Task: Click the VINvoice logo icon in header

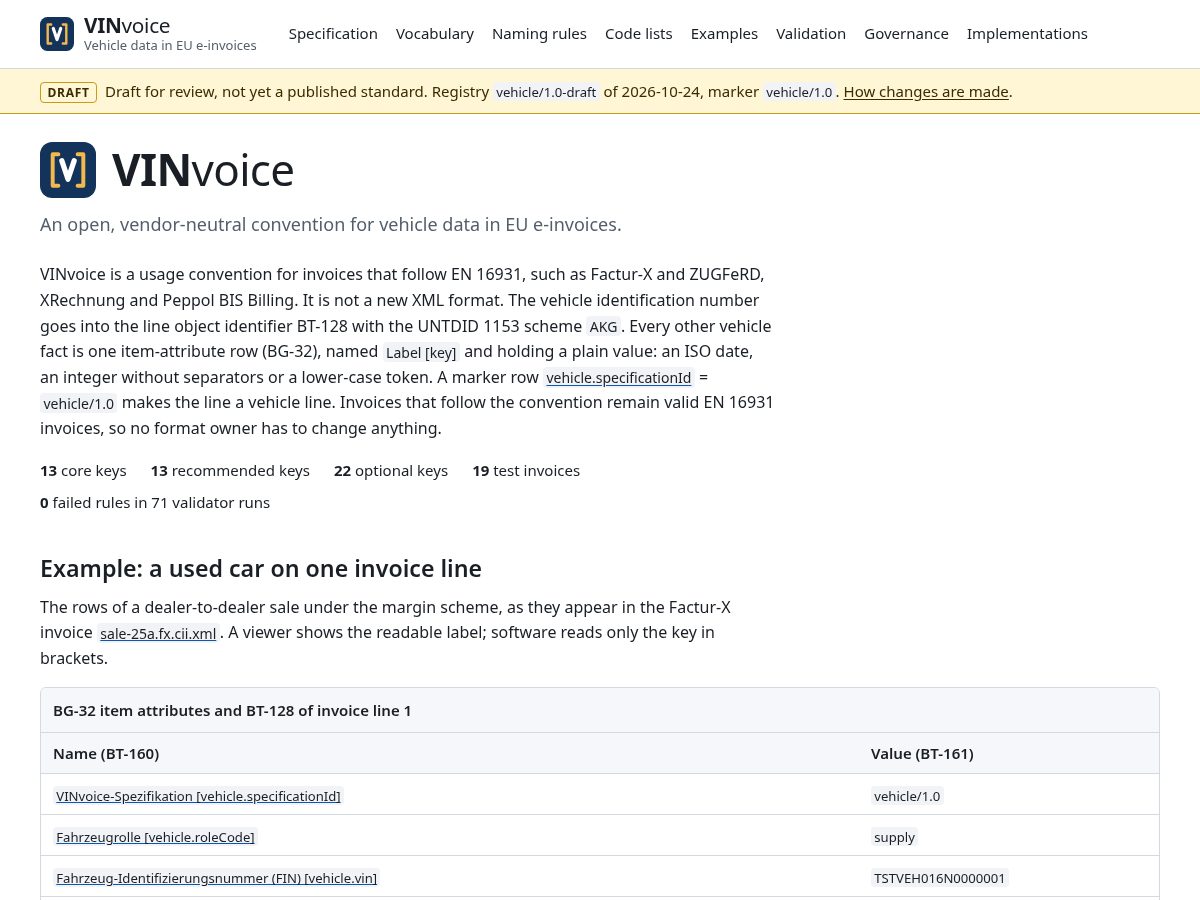Action: click(x=57, y=34)
